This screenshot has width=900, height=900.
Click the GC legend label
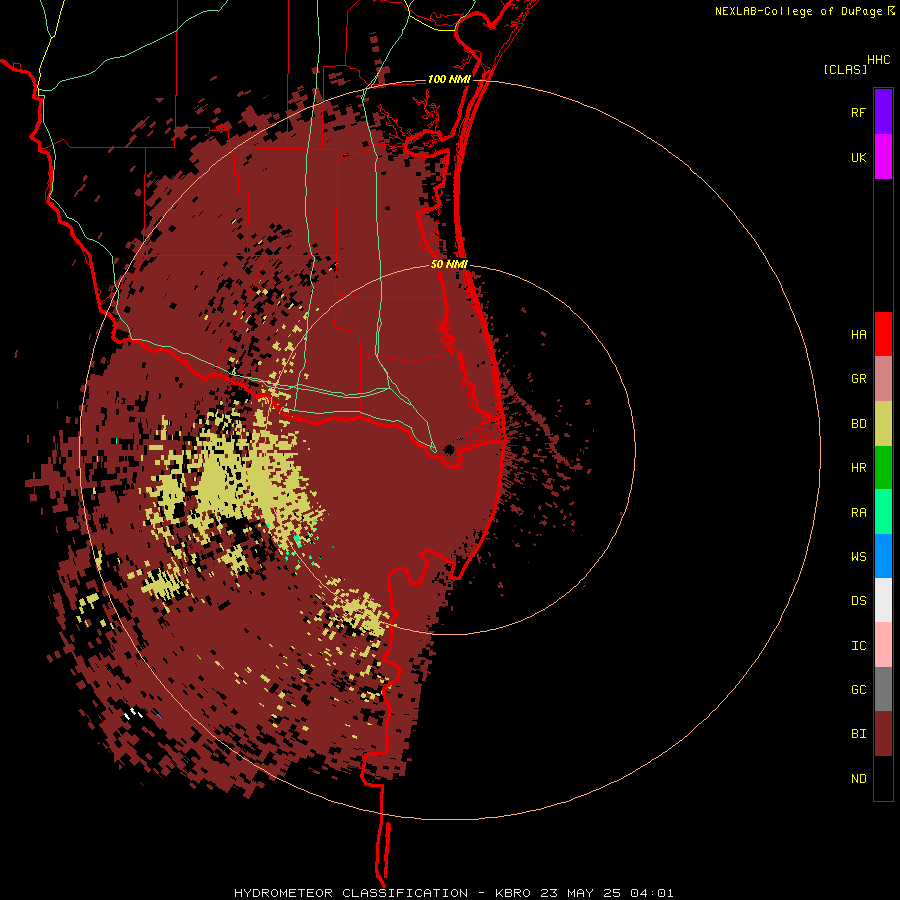[x=858, y=690]
